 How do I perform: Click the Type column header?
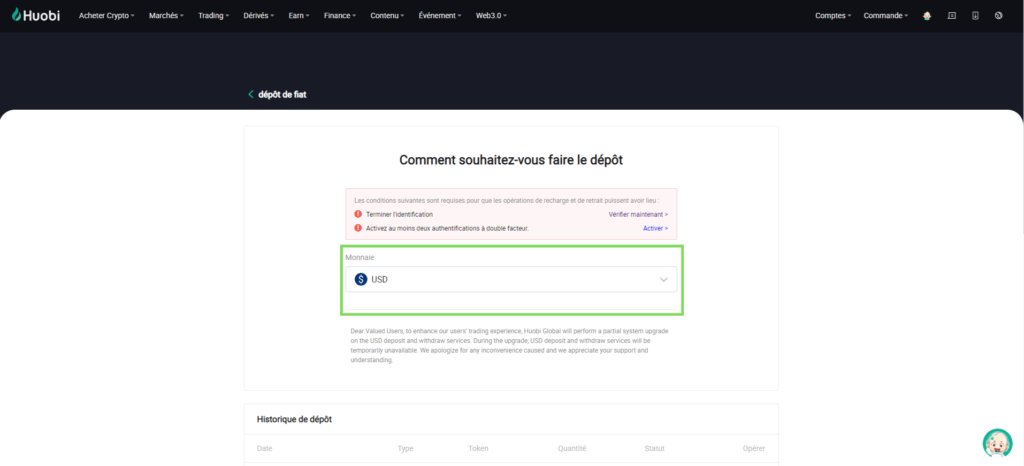[406, 448]
